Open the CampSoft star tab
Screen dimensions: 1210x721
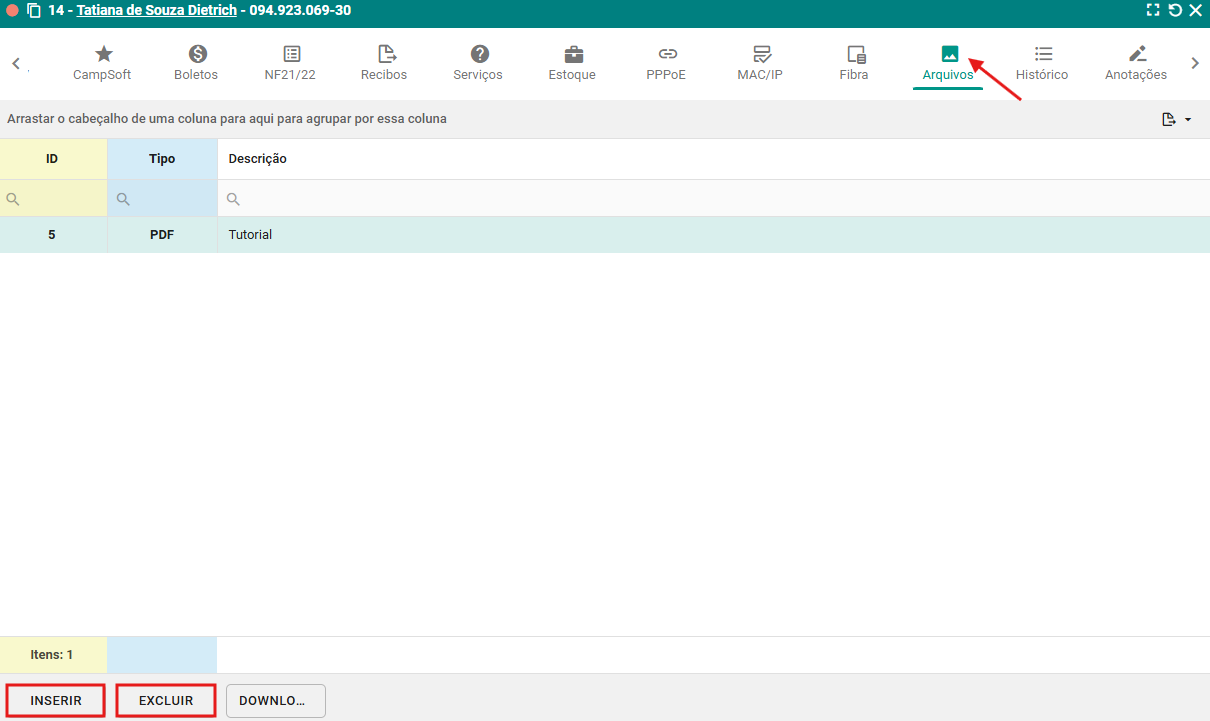click(102, 55)
